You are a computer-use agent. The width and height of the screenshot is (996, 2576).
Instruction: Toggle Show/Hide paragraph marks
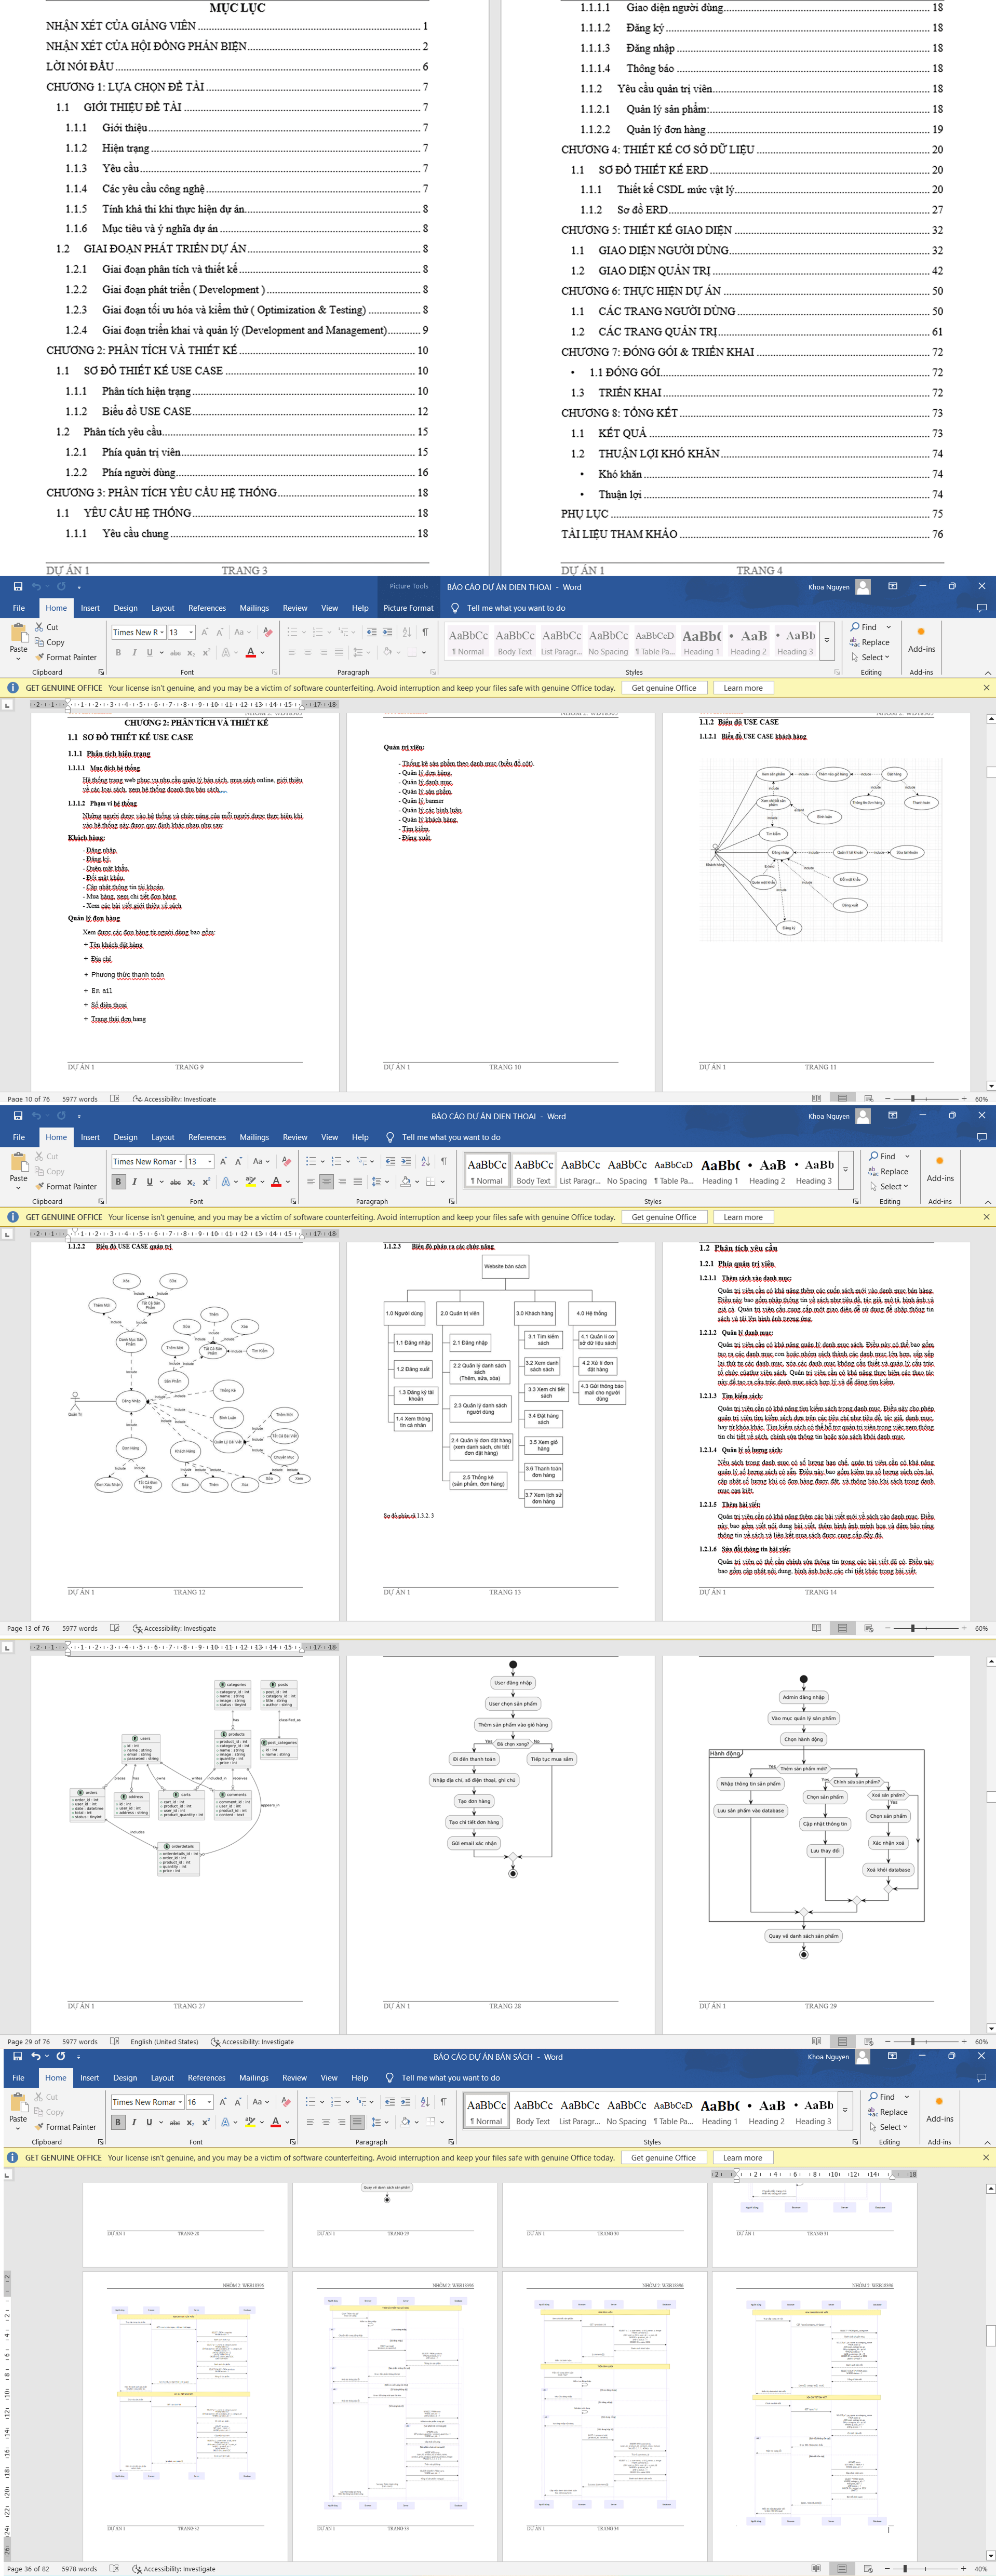click(424, 632)
